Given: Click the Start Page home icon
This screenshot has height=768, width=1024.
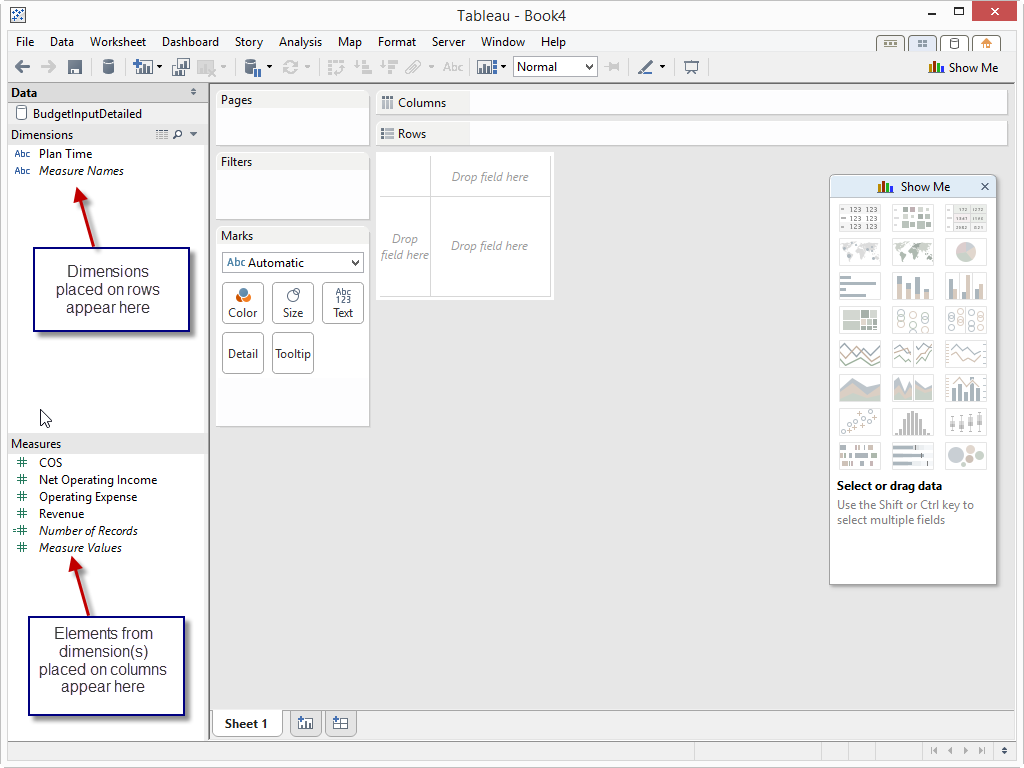Looking at the screenshot, I should tap(986, 43).
